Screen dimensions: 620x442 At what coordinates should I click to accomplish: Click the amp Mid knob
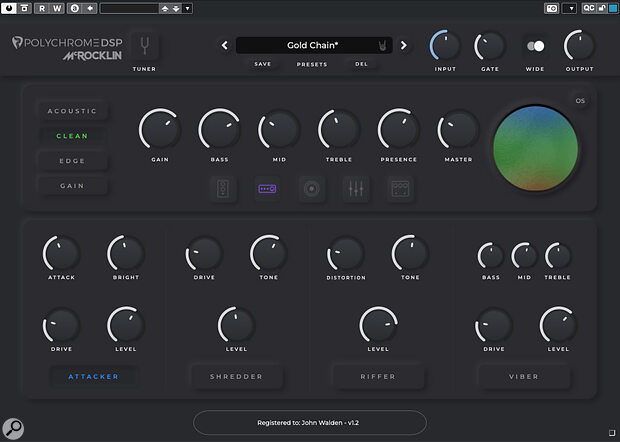click(x=279, y=130)
